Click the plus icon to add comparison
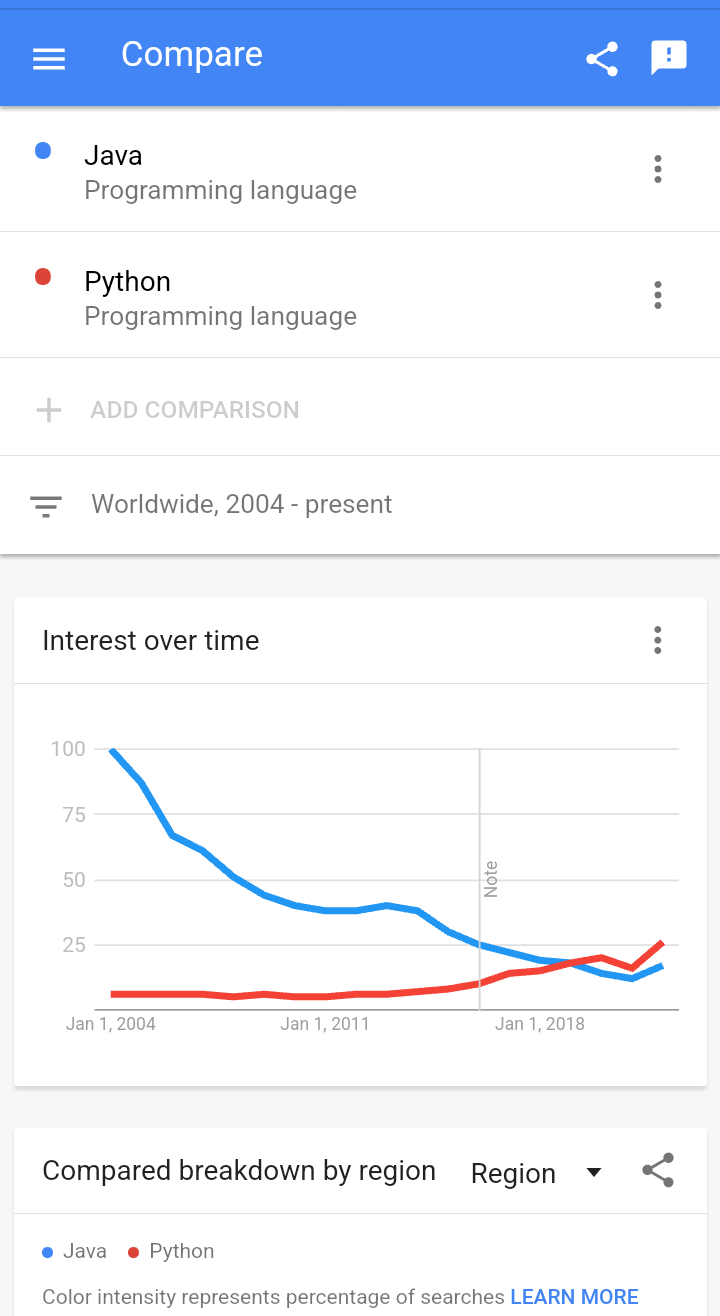Viewport: 720px width, 1316px height. point(49,410)
